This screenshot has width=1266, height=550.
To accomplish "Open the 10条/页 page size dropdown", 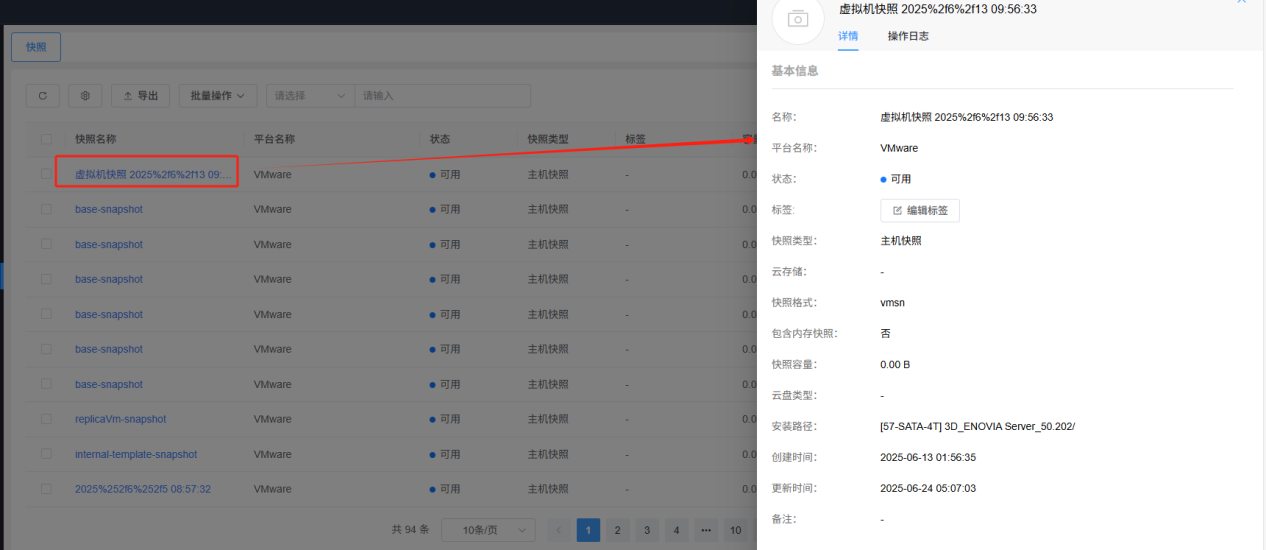I will (488, 530).
